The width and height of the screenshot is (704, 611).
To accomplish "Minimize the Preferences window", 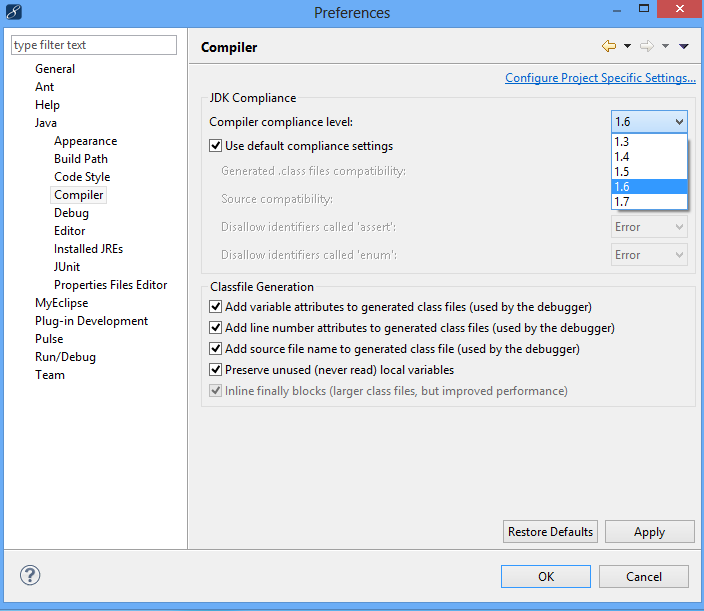I will [x=617, y=10].
